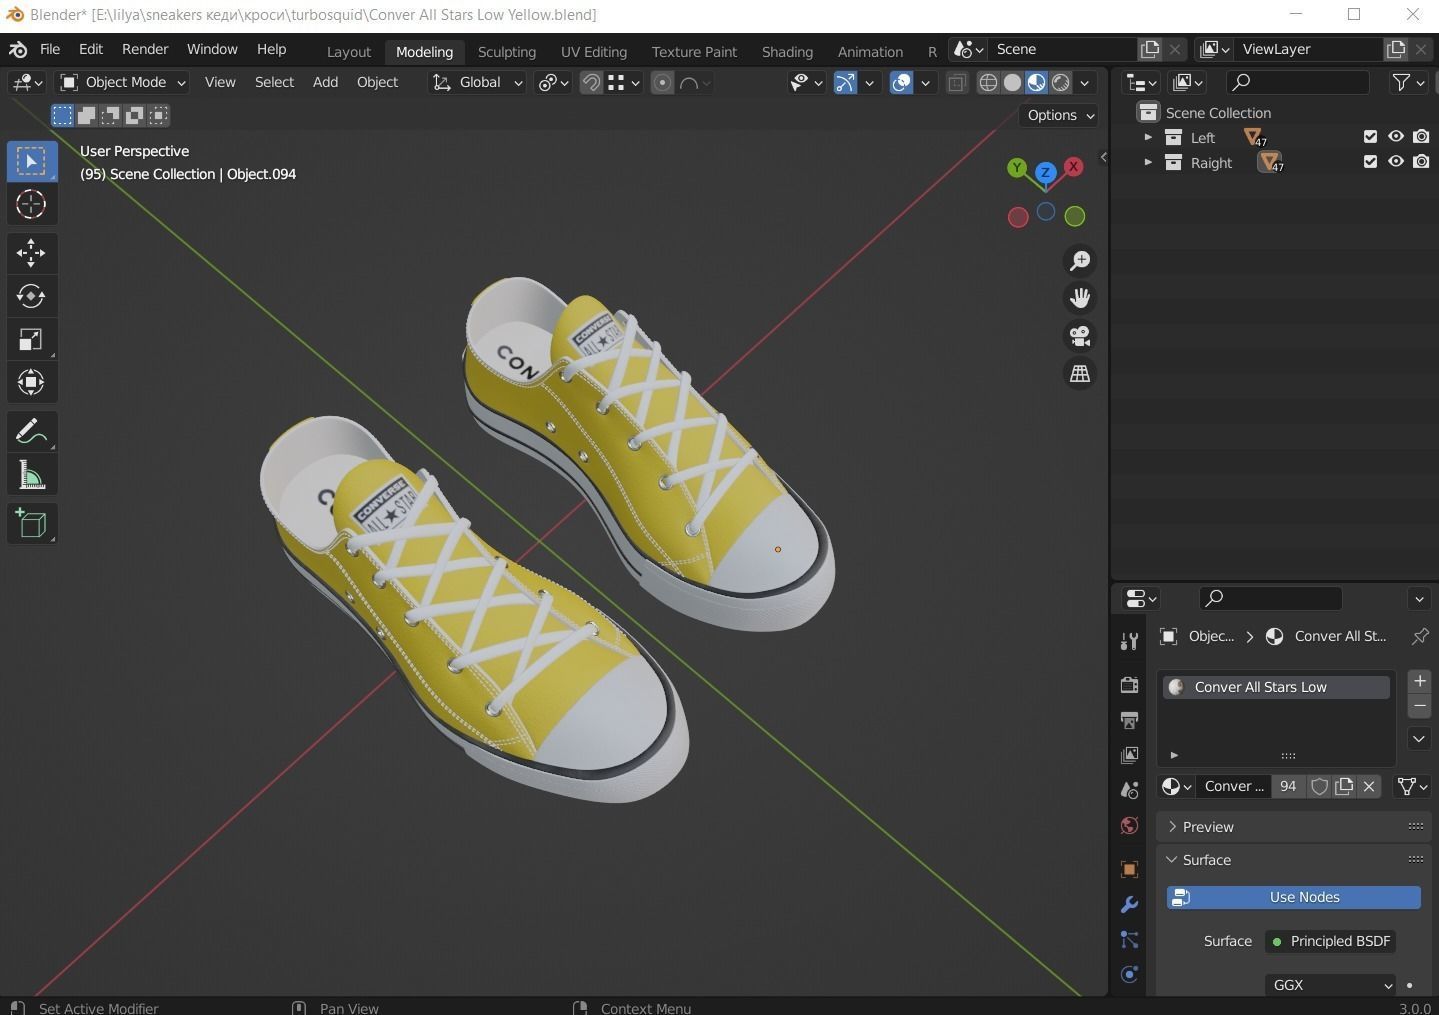Image resolution: width=1439 pixels, height=1015 pixels.
Task: Add a new material slot
Action: click(x=1419, y=681)
